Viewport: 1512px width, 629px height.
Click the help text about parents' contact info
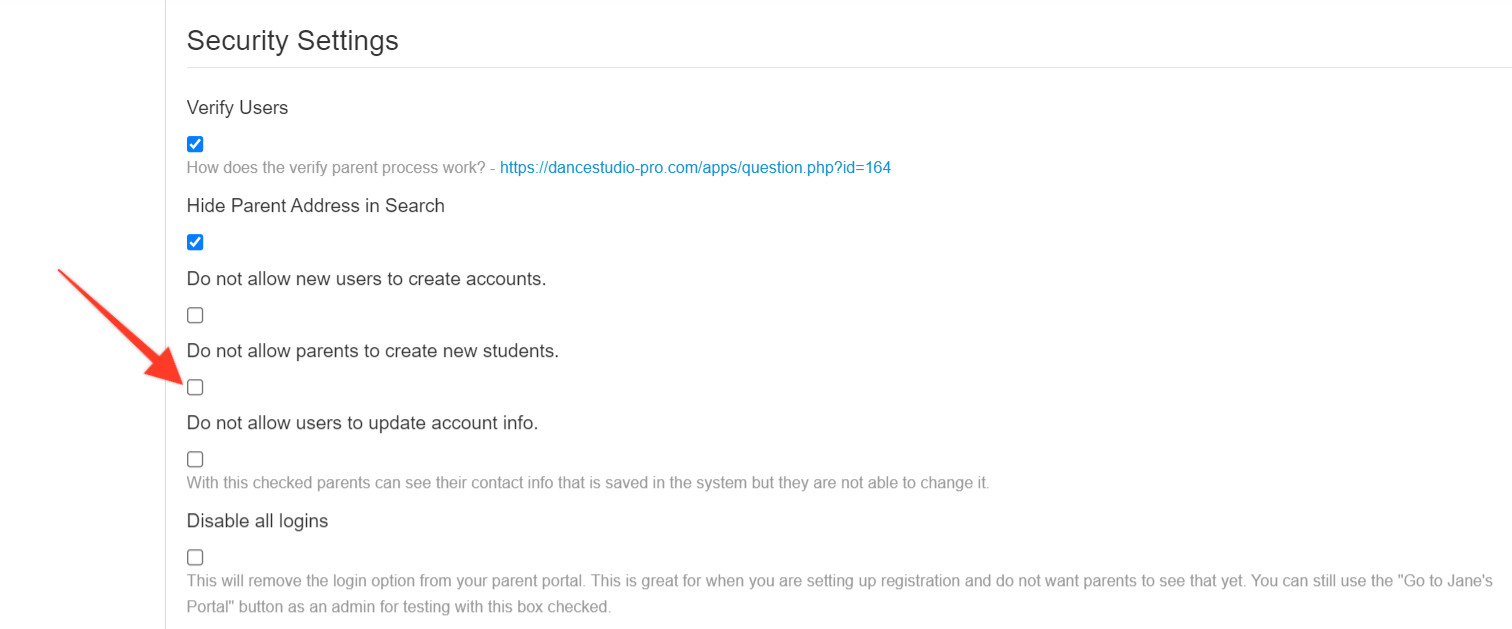coord(588,483)
